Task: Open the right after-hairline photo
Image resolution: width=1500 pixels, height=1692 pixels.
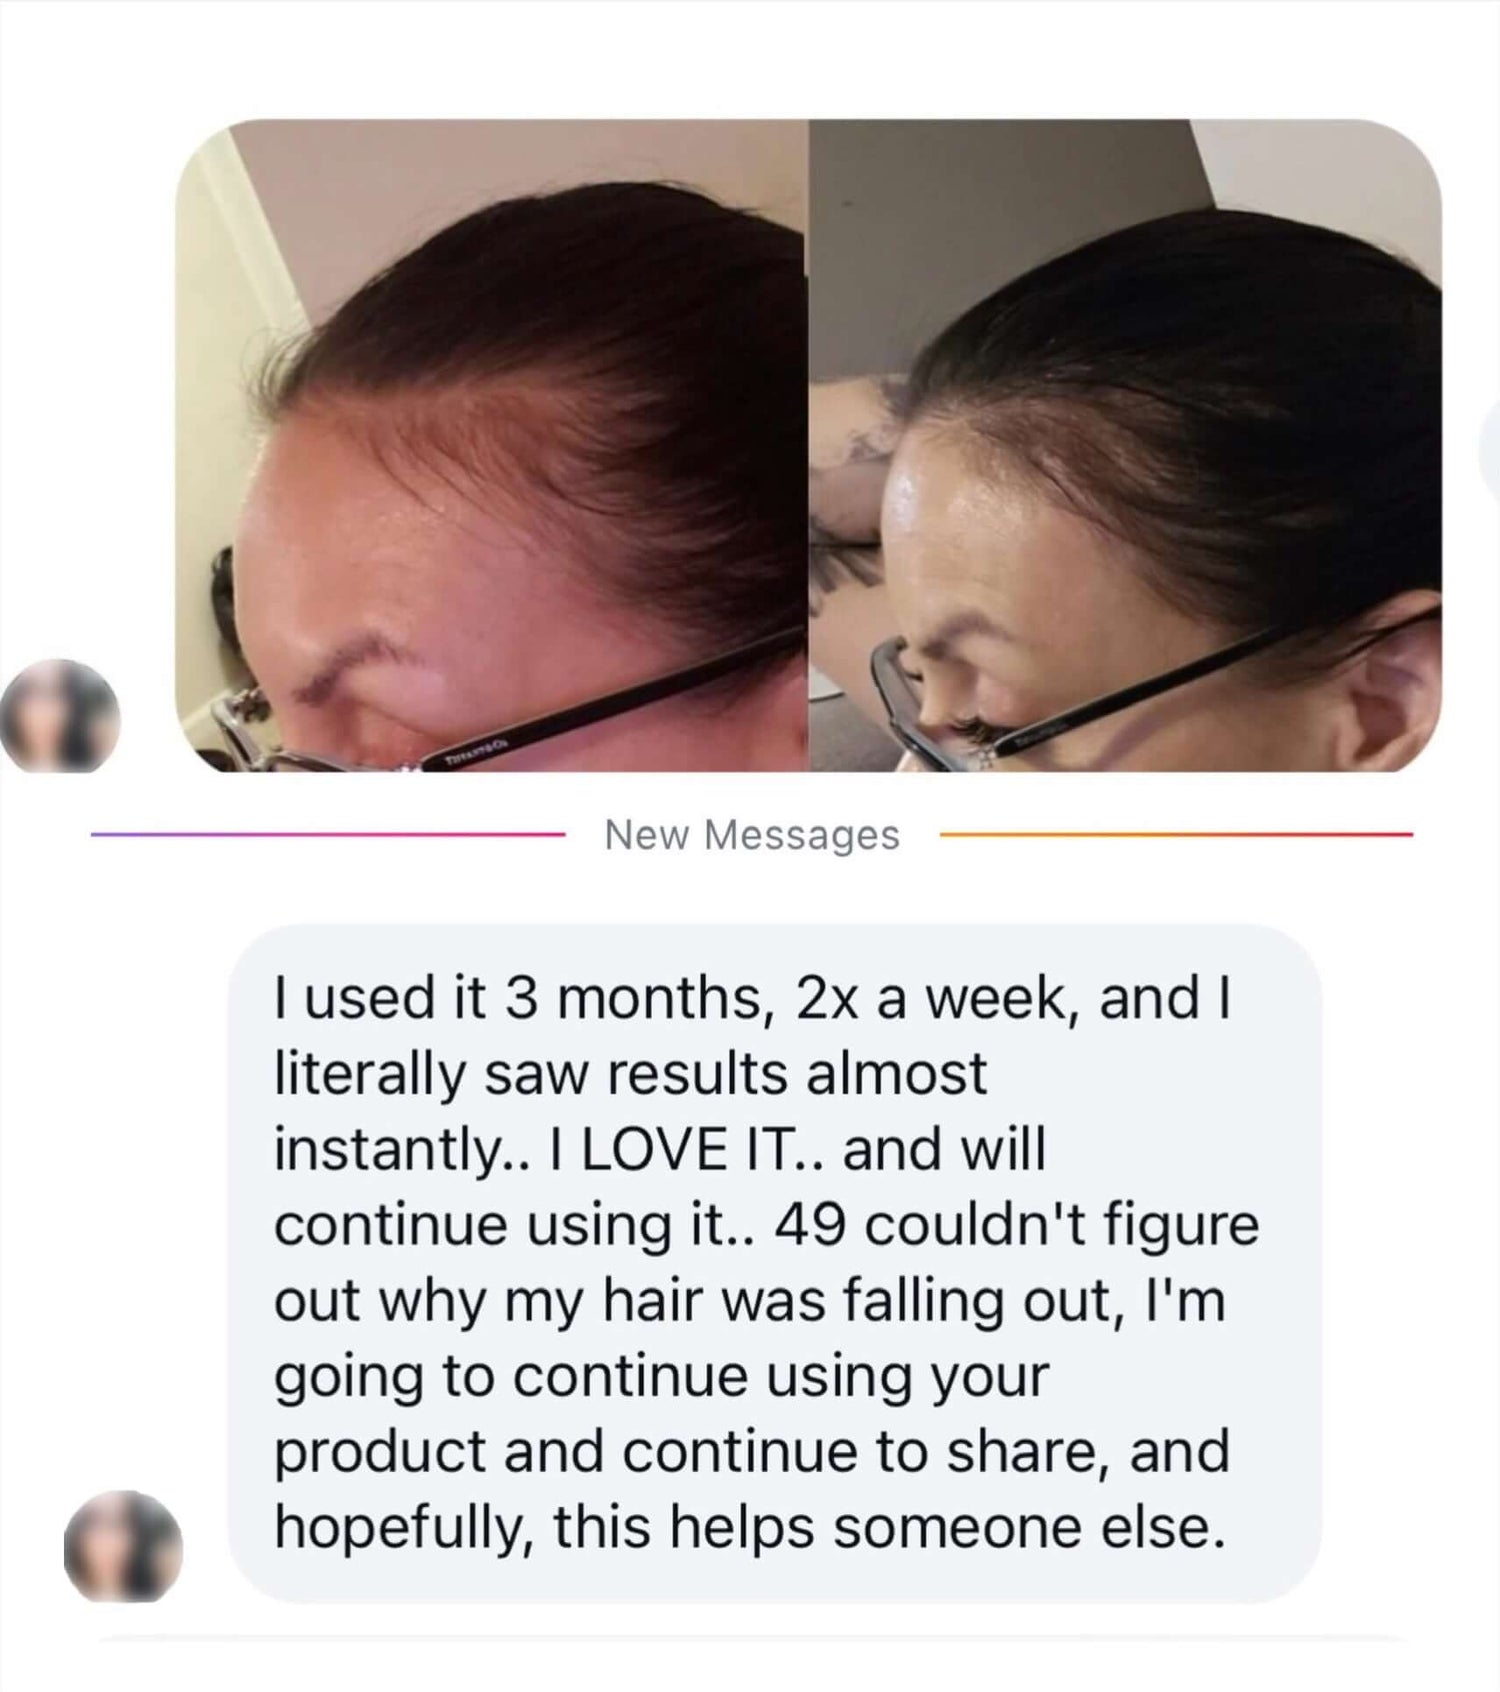Action: point(1125,446)
